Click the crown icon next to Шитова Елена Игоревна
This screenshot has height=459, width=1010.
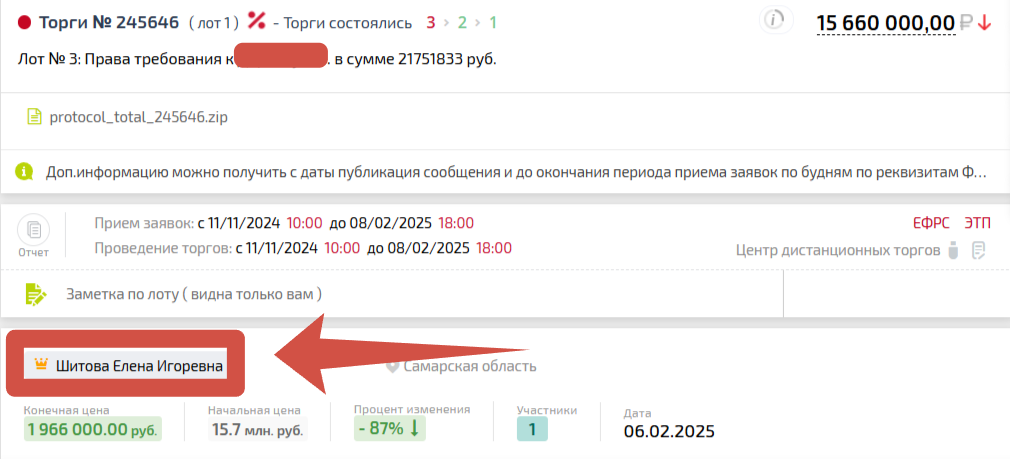pos(41,365)
